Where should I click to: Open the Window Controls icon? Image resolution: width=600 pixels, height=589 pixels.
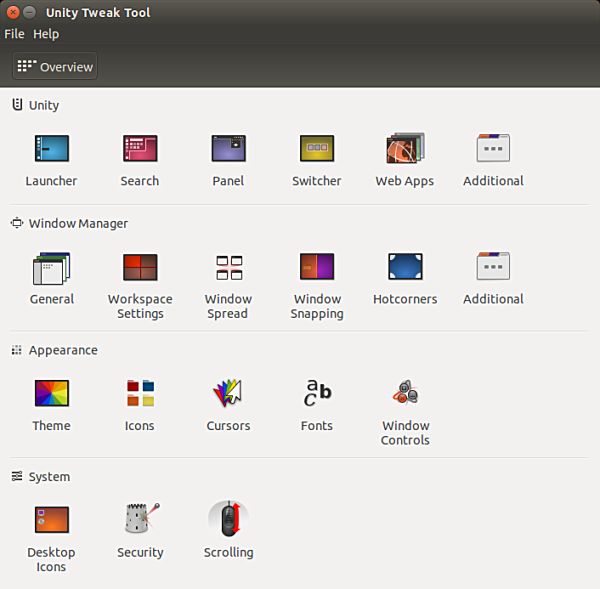point(406,392)
